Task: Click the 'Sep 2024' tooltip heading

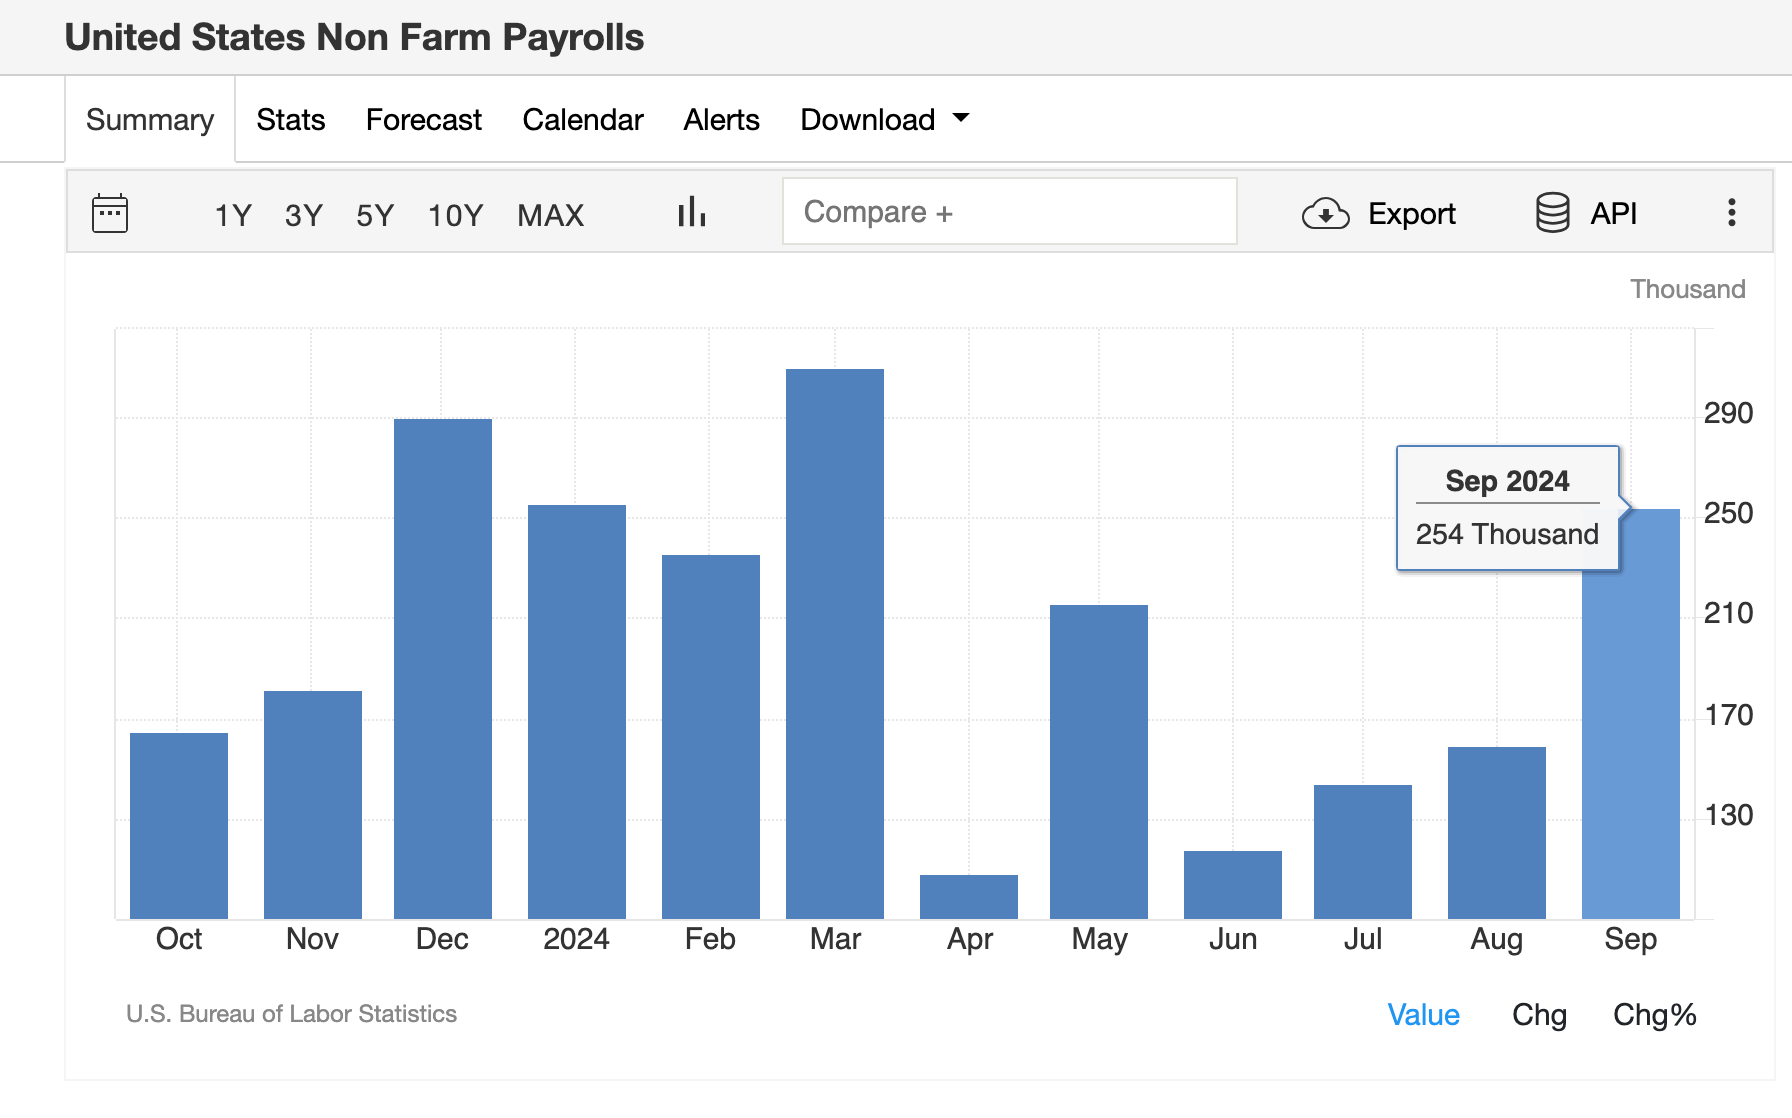Action: point(1507,481)
